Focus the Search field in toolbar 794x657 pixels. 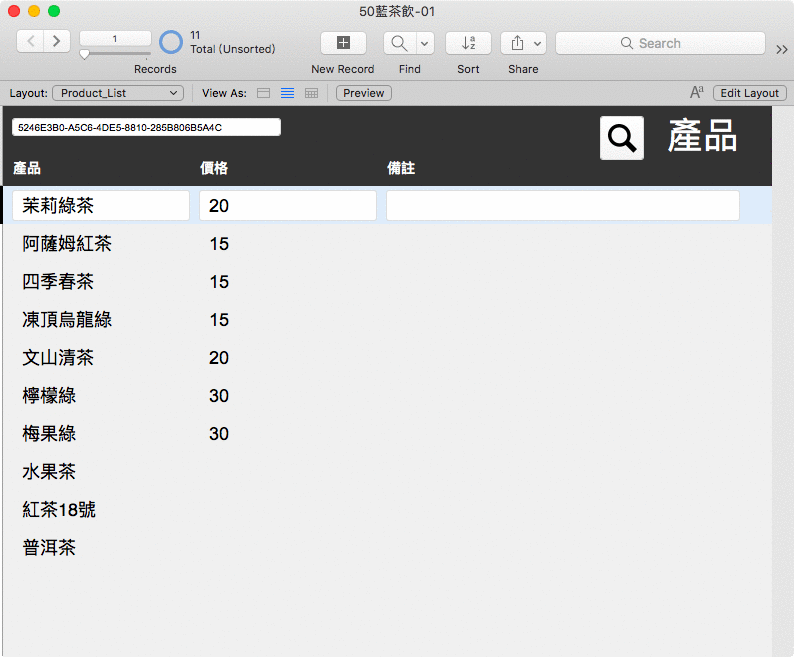tap(660, 43)
